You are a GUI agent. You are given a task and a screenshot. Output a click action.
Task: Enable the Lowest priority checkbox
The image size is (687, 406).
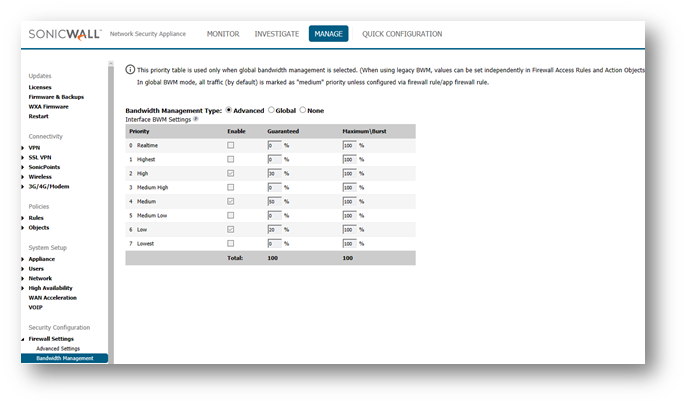(x=231, y=243)
